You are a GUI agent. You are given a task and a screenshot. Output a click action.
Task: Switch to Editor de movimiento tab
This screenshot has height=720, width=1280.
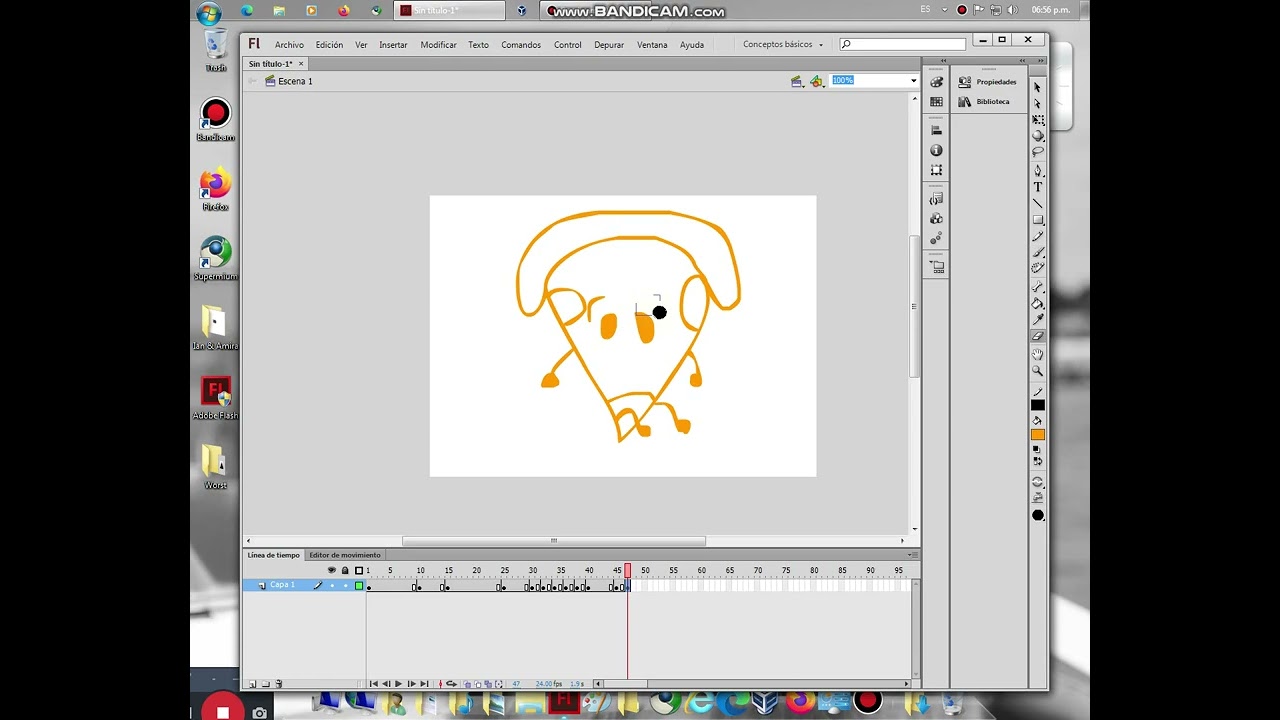[345, 555]
